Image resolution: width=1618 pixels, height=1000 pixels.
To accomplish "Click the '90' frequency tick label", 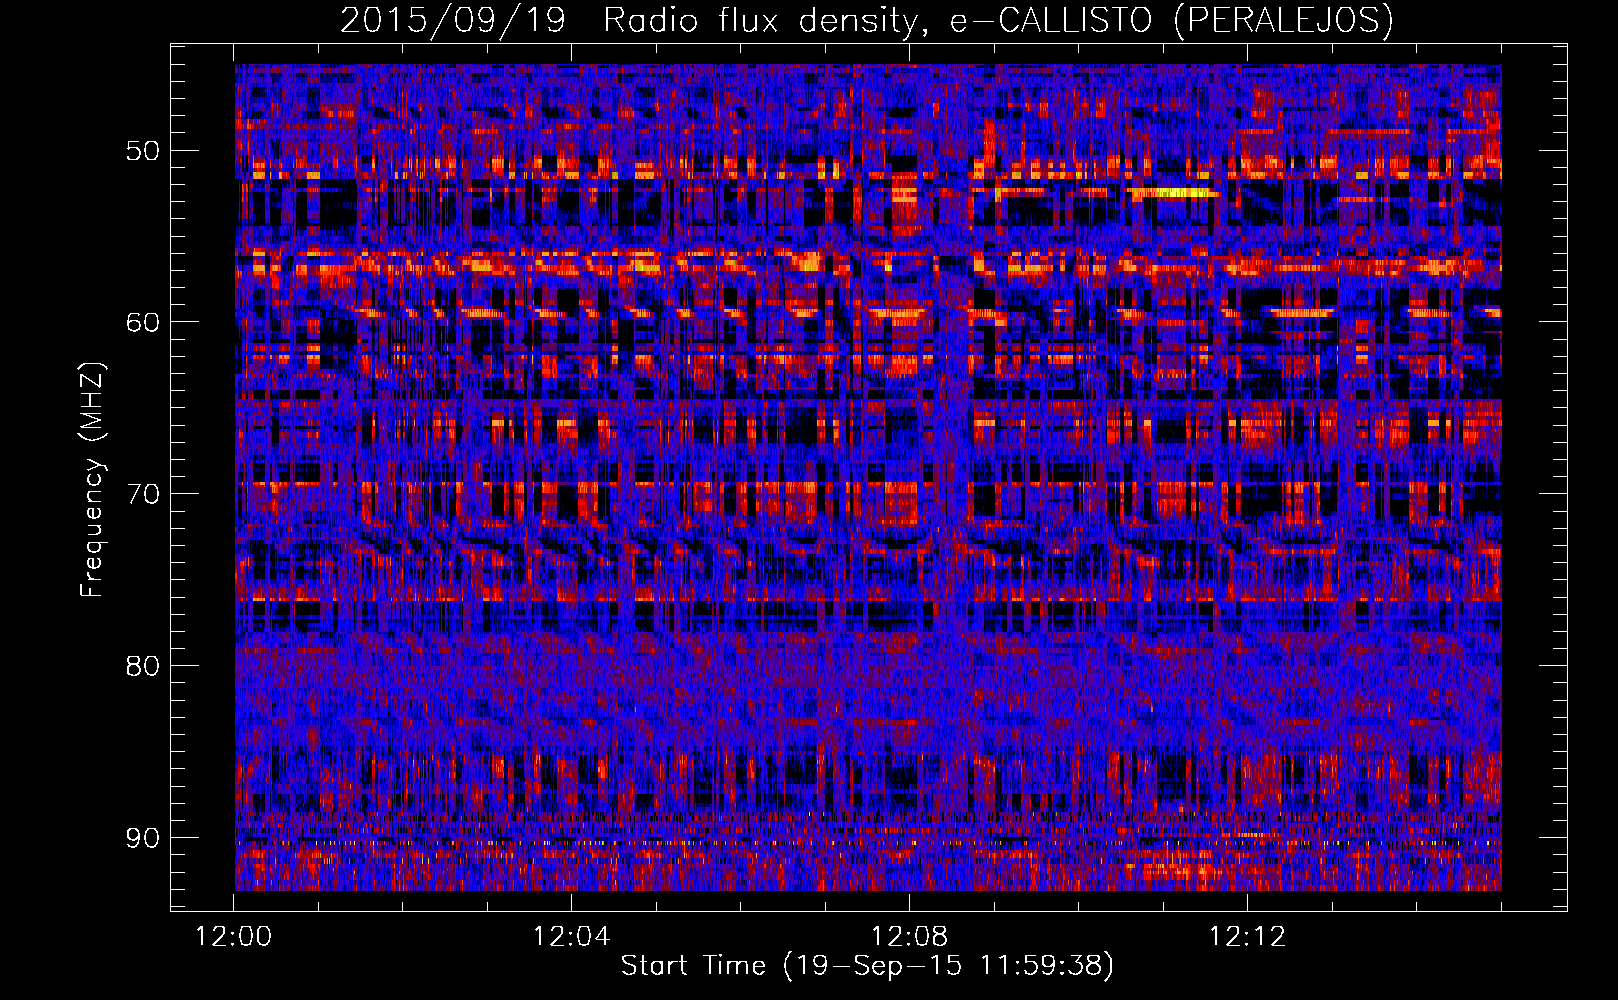I will point(142,838).
